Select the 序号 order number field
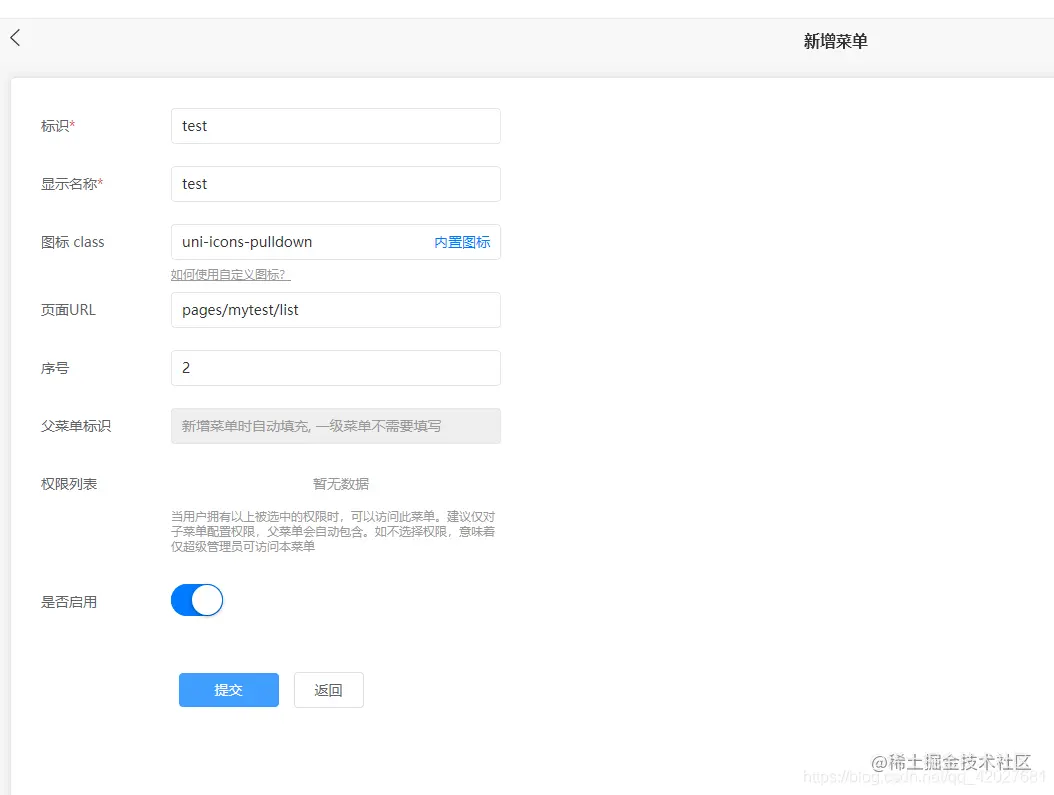The image size is (1054, 795). [x=335, y=367]
